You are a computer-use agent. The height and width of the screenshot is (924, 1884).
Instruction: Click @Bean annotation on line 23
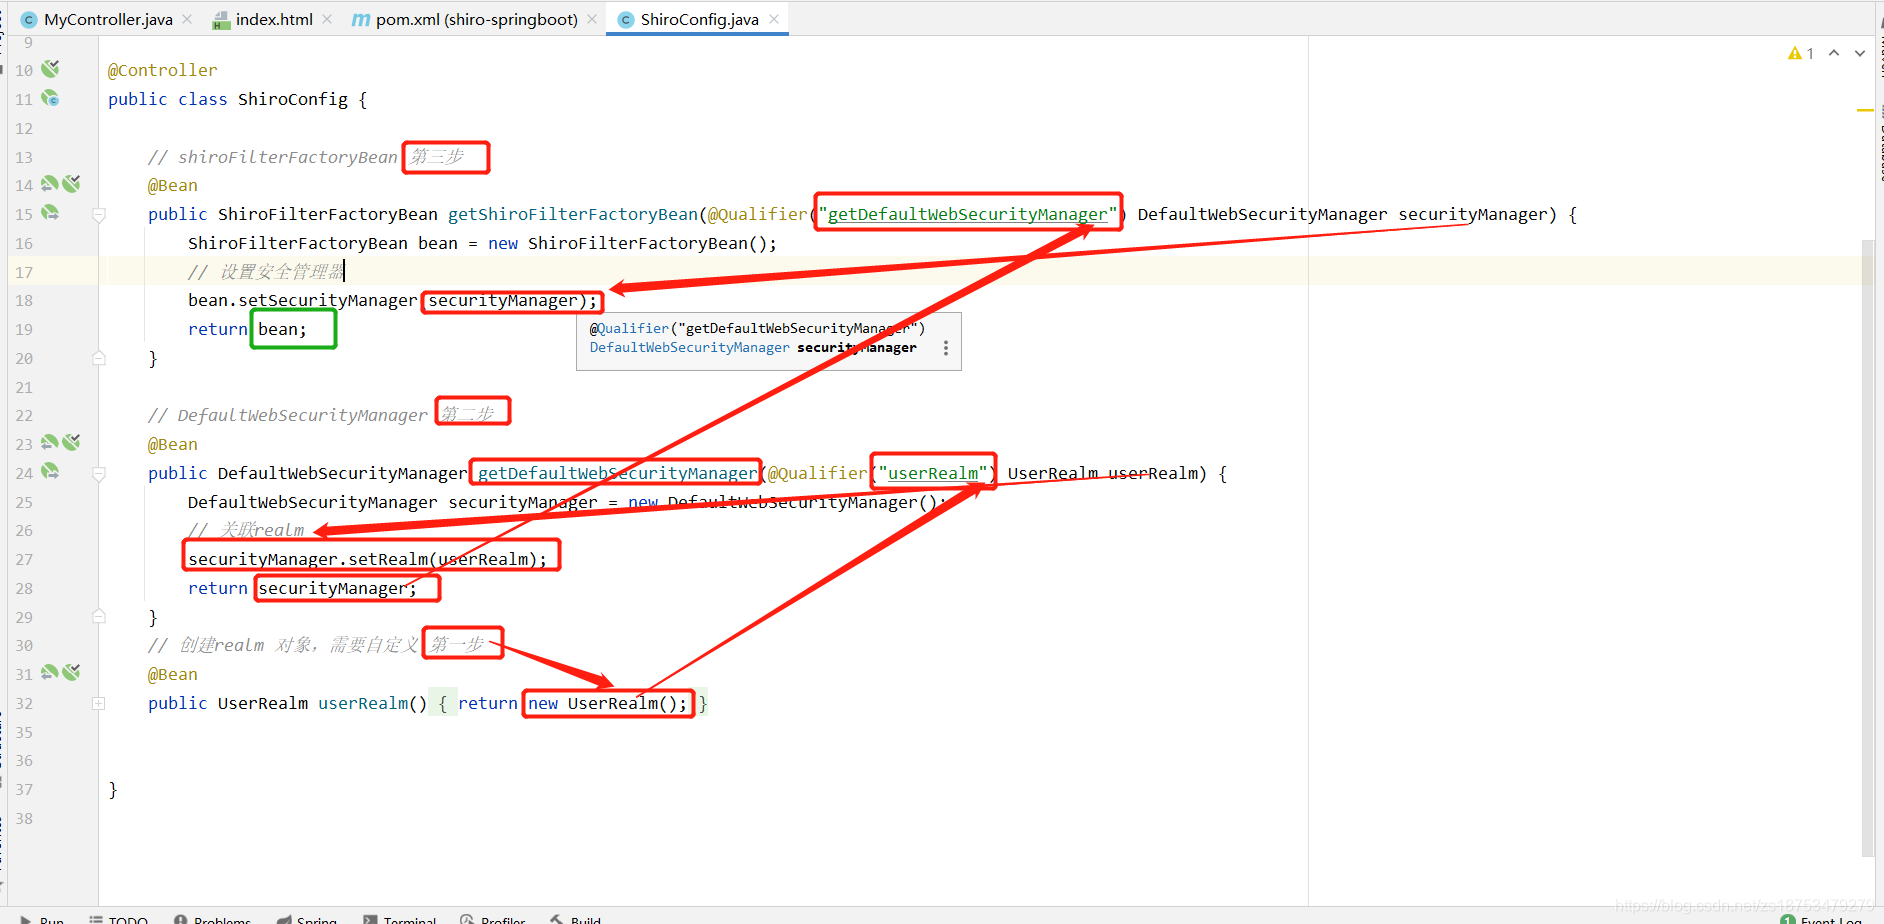(x=173, y=444)
